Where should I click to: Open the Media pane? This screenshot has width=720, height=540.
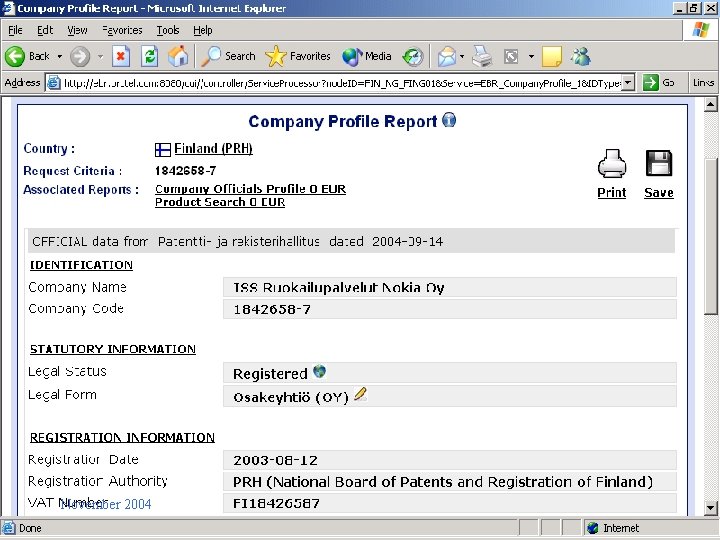pyautogui.click(x=366, y=56)
